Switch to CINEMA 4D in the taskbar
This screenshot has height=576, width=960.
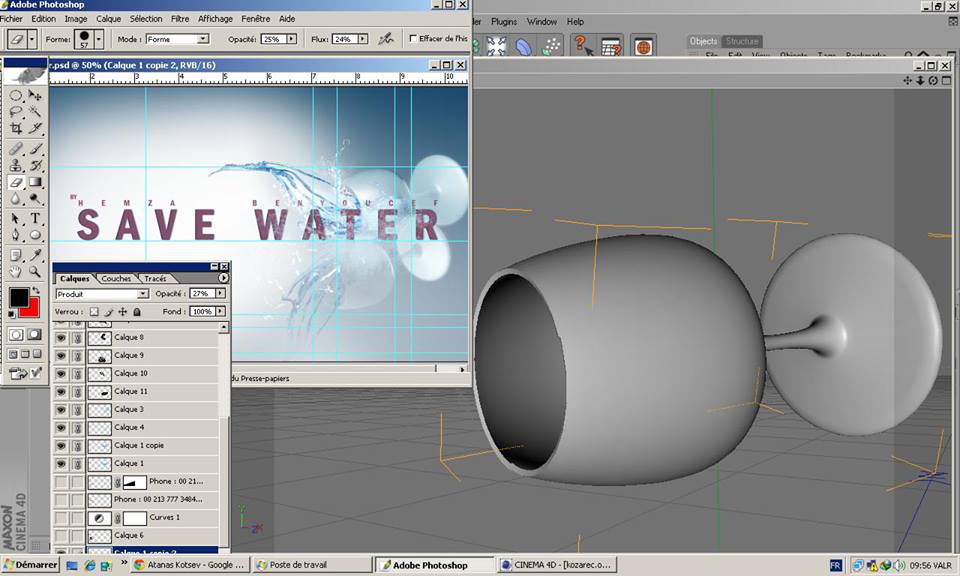pos(555,565)
